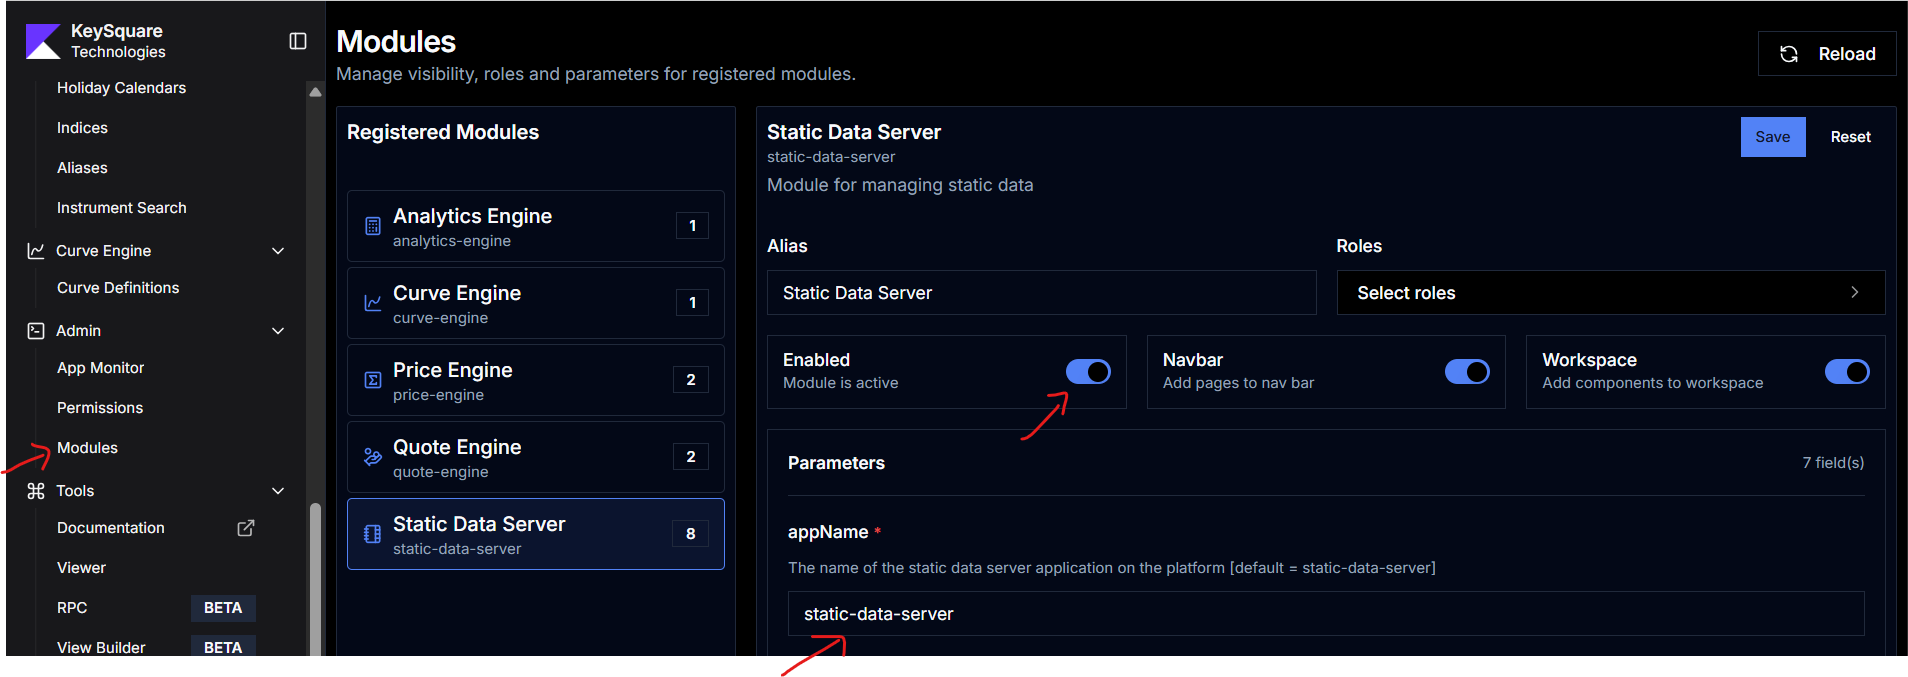Screen dimensions: 1908x677
Task: Click the sidebar scroll up arrow
Action: tap(316, 91)
